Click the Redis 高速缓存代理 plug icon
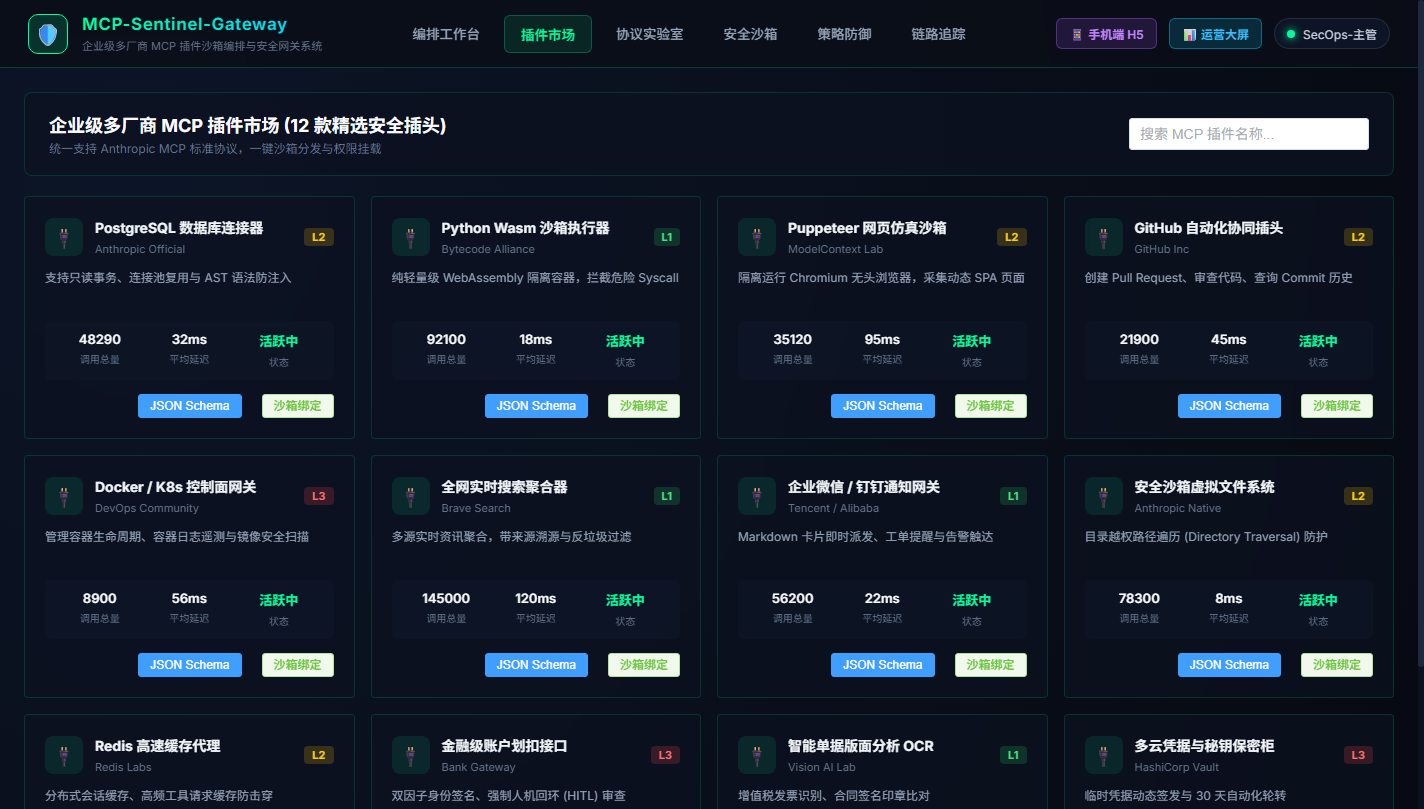 pyautogui.click(x=64, y=755)
